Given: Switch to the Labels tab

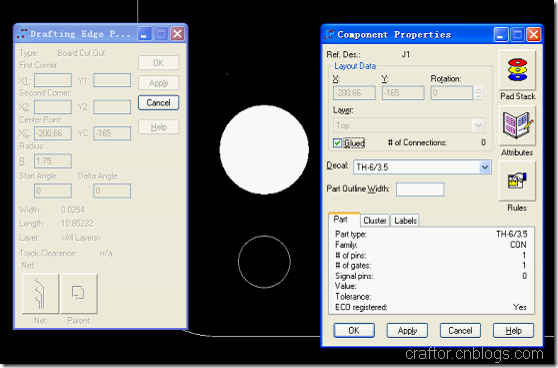Looking at the screenshot, I should [x=405, y=221].
